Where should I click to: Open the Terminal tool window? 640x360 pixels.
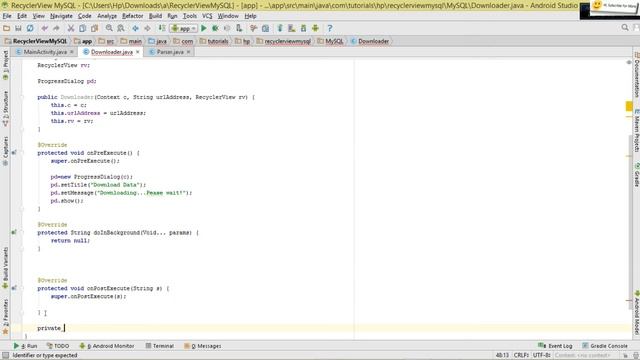pyautogui.click(x=160, y=346)
